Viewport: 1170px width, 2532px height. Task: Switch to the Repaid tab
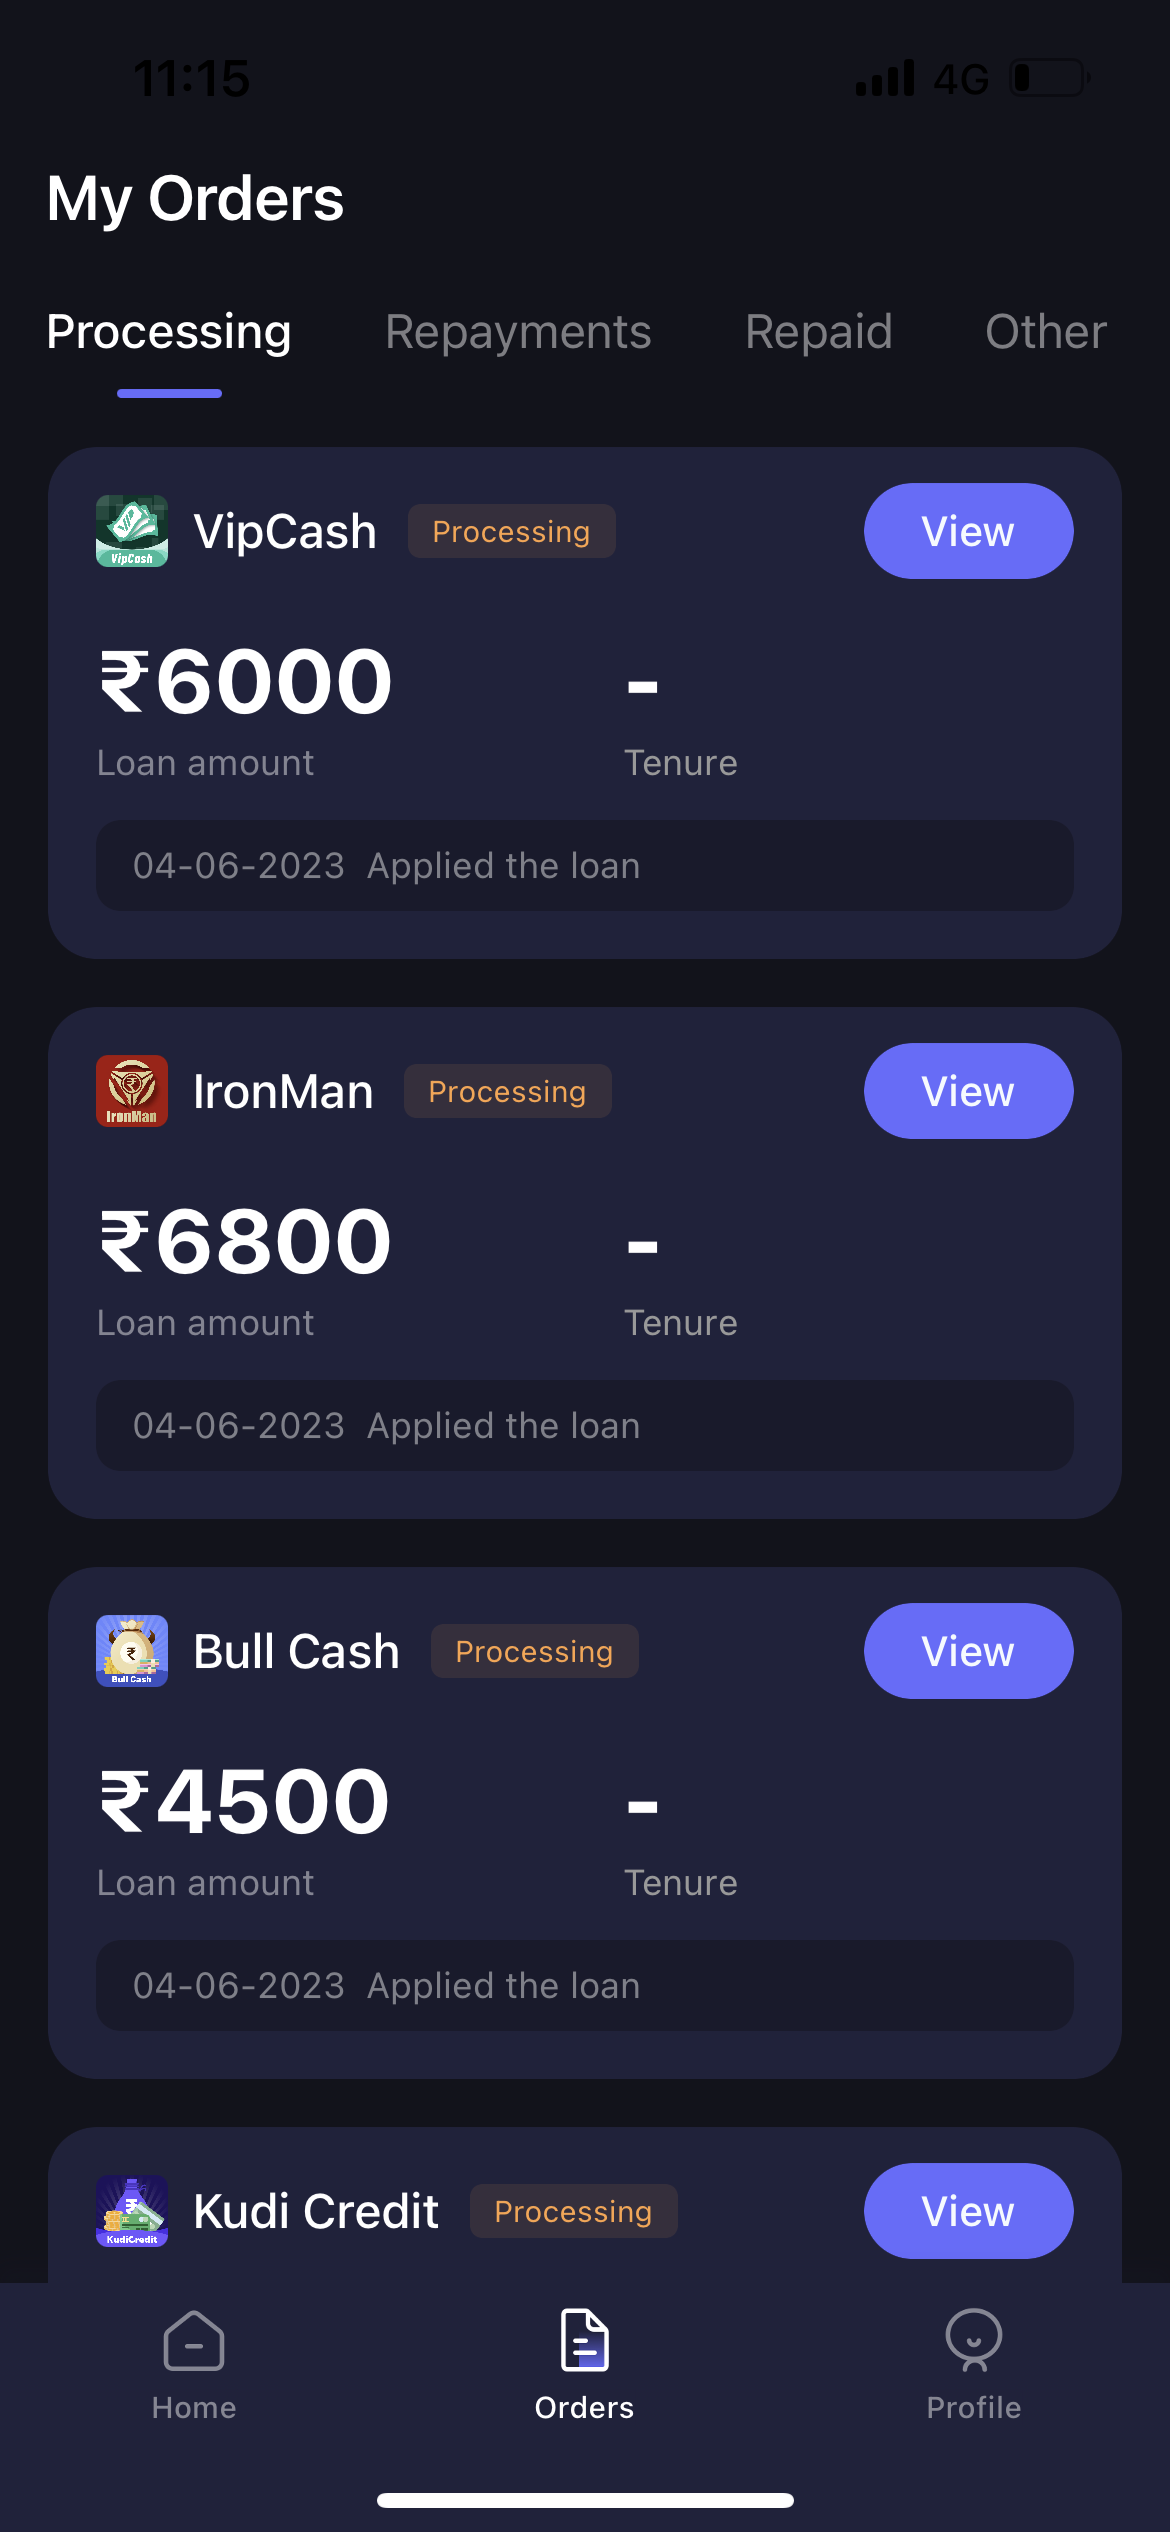pyautogui.click(x=818, y=332)
